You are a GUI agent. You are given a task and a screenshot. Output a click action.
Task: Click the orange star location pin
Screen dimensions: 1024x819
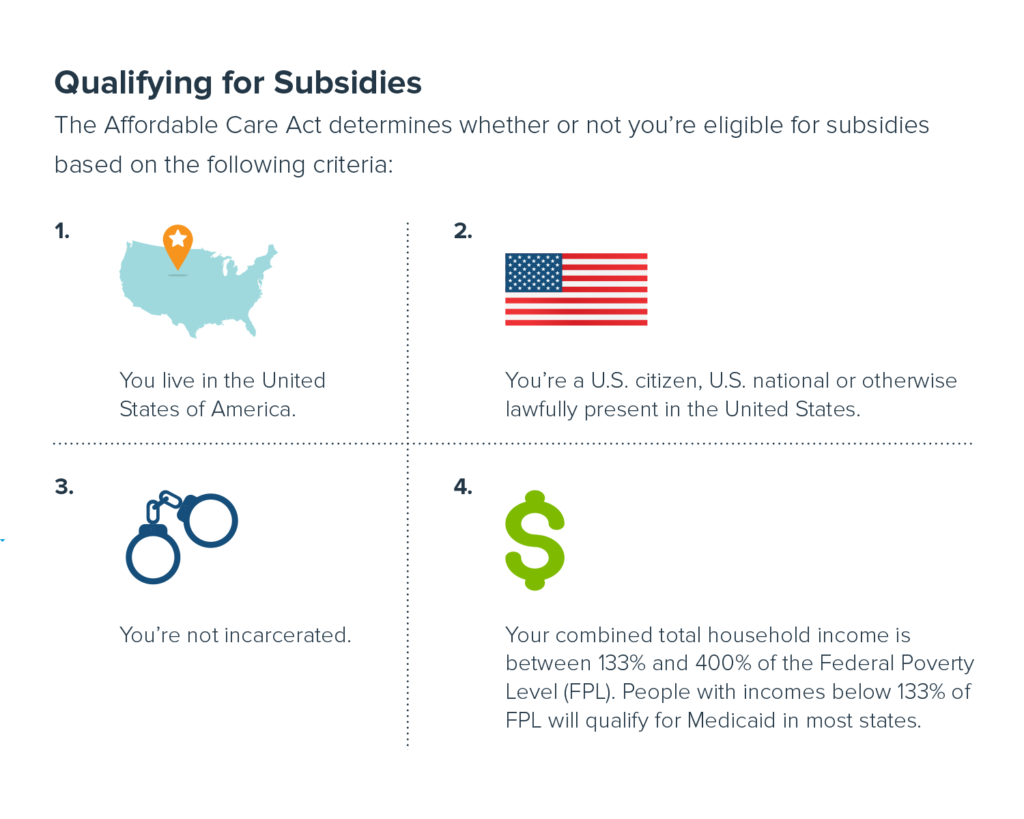[x=178, y=246]
